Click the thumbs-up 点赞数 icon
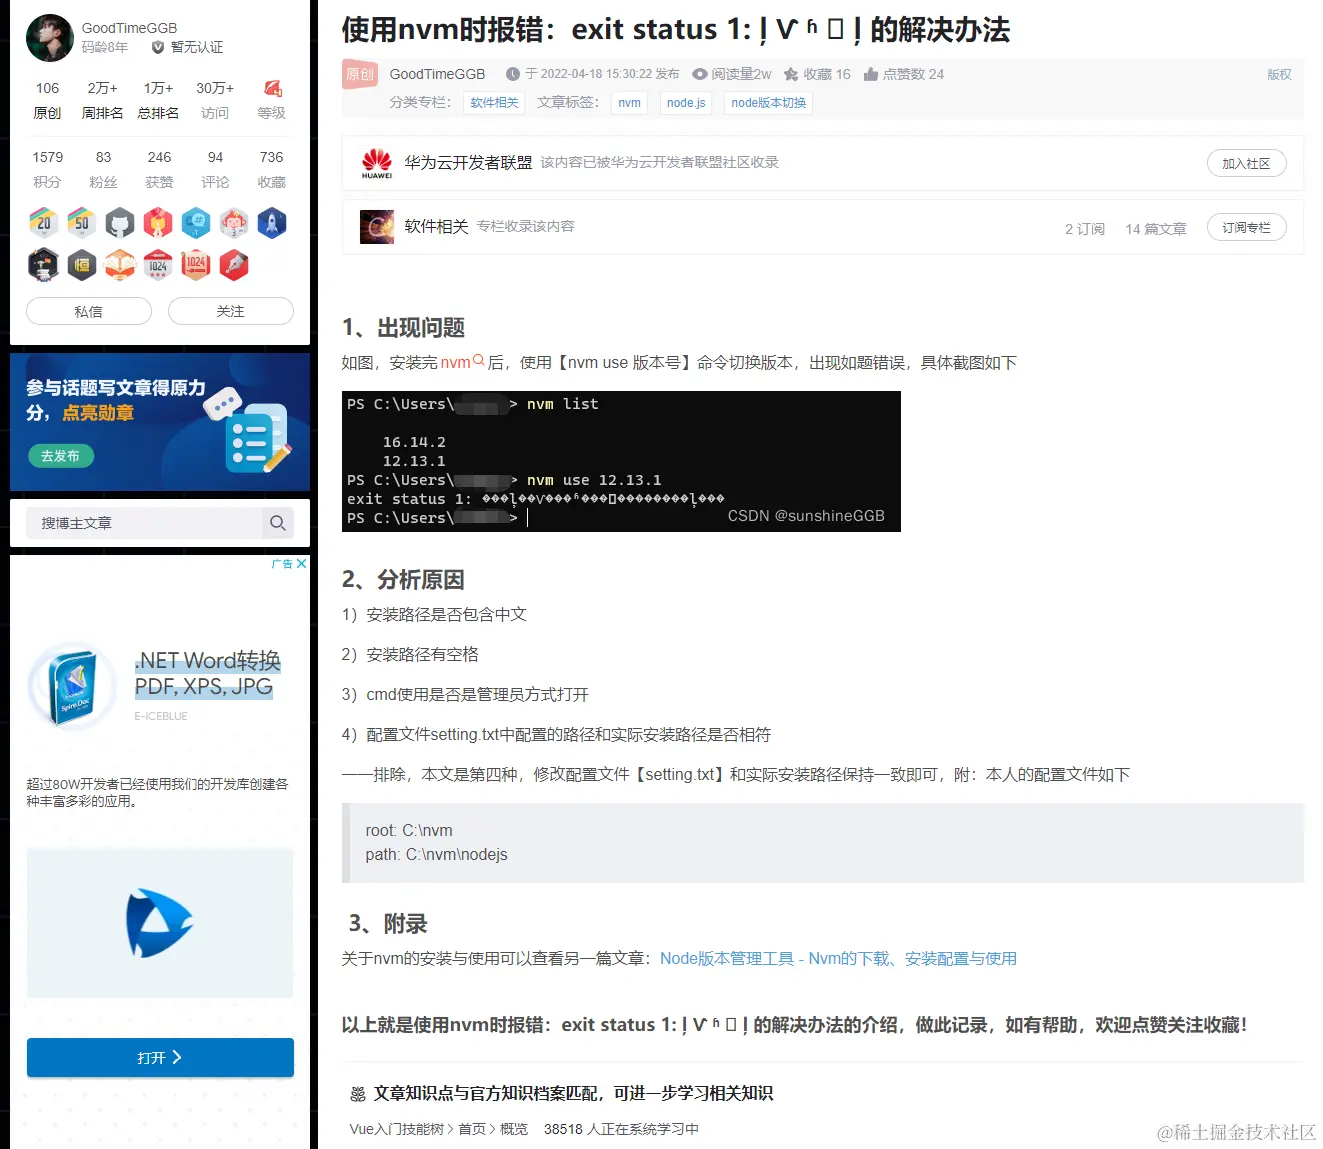The height and width of the screenshot is (1149, 1323). tap(871, 74)
